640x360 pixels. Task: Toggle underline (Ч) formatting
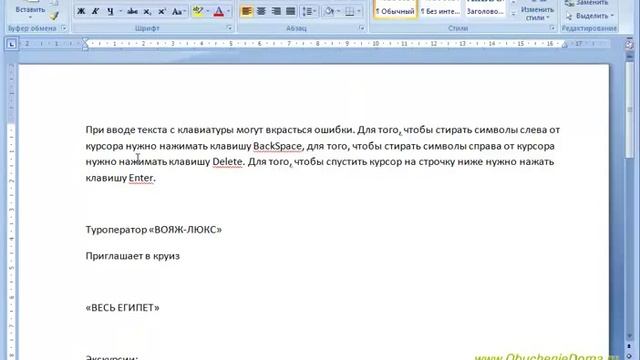[x=110, y=11]
